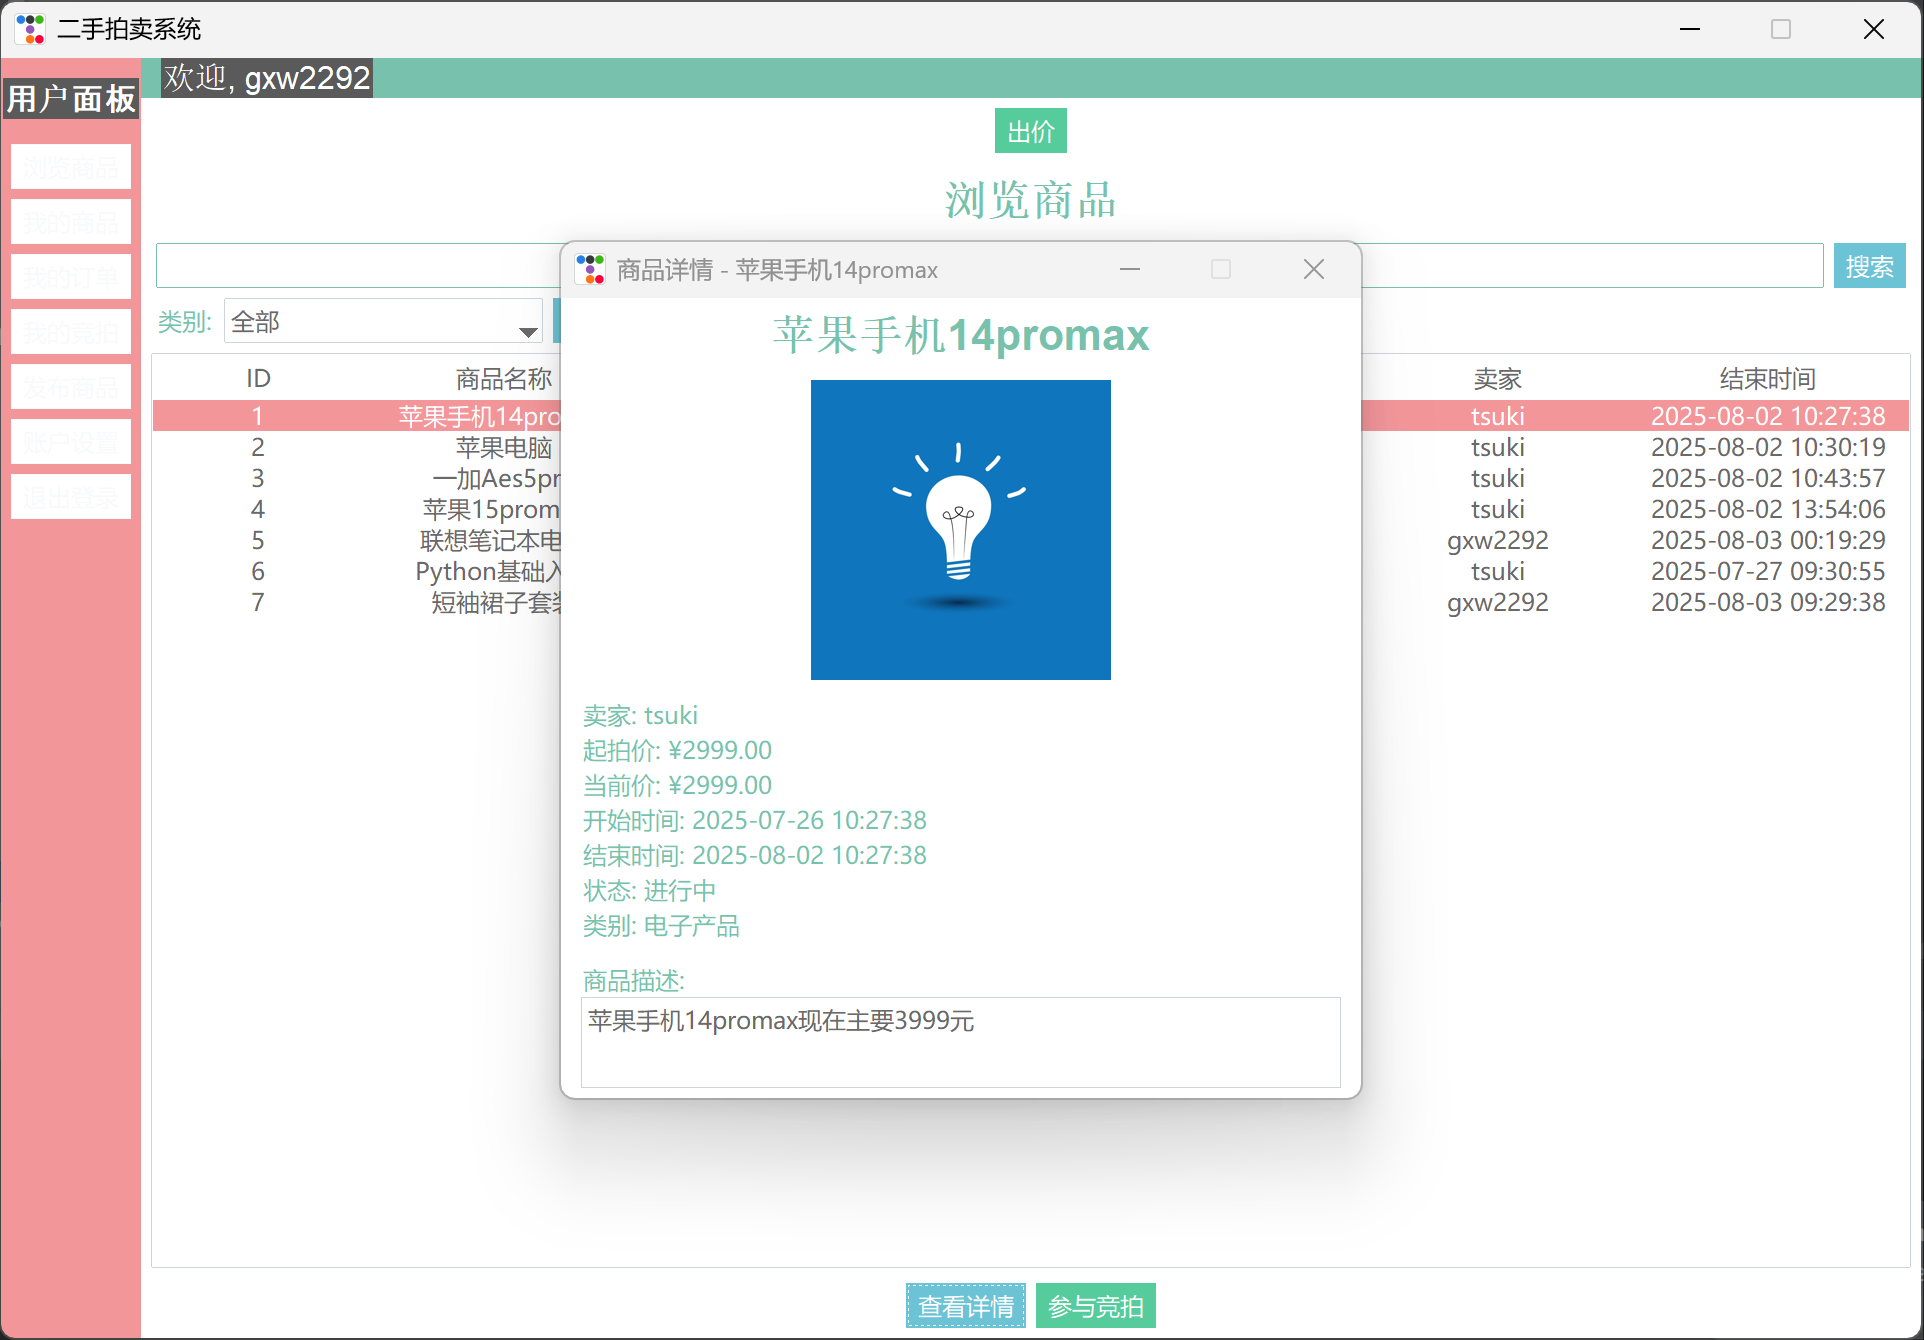This screenshot has width=1924, height=1340.
Task: Click the 卖家: tsuki line in details dialog
Action: coord(640,715)
